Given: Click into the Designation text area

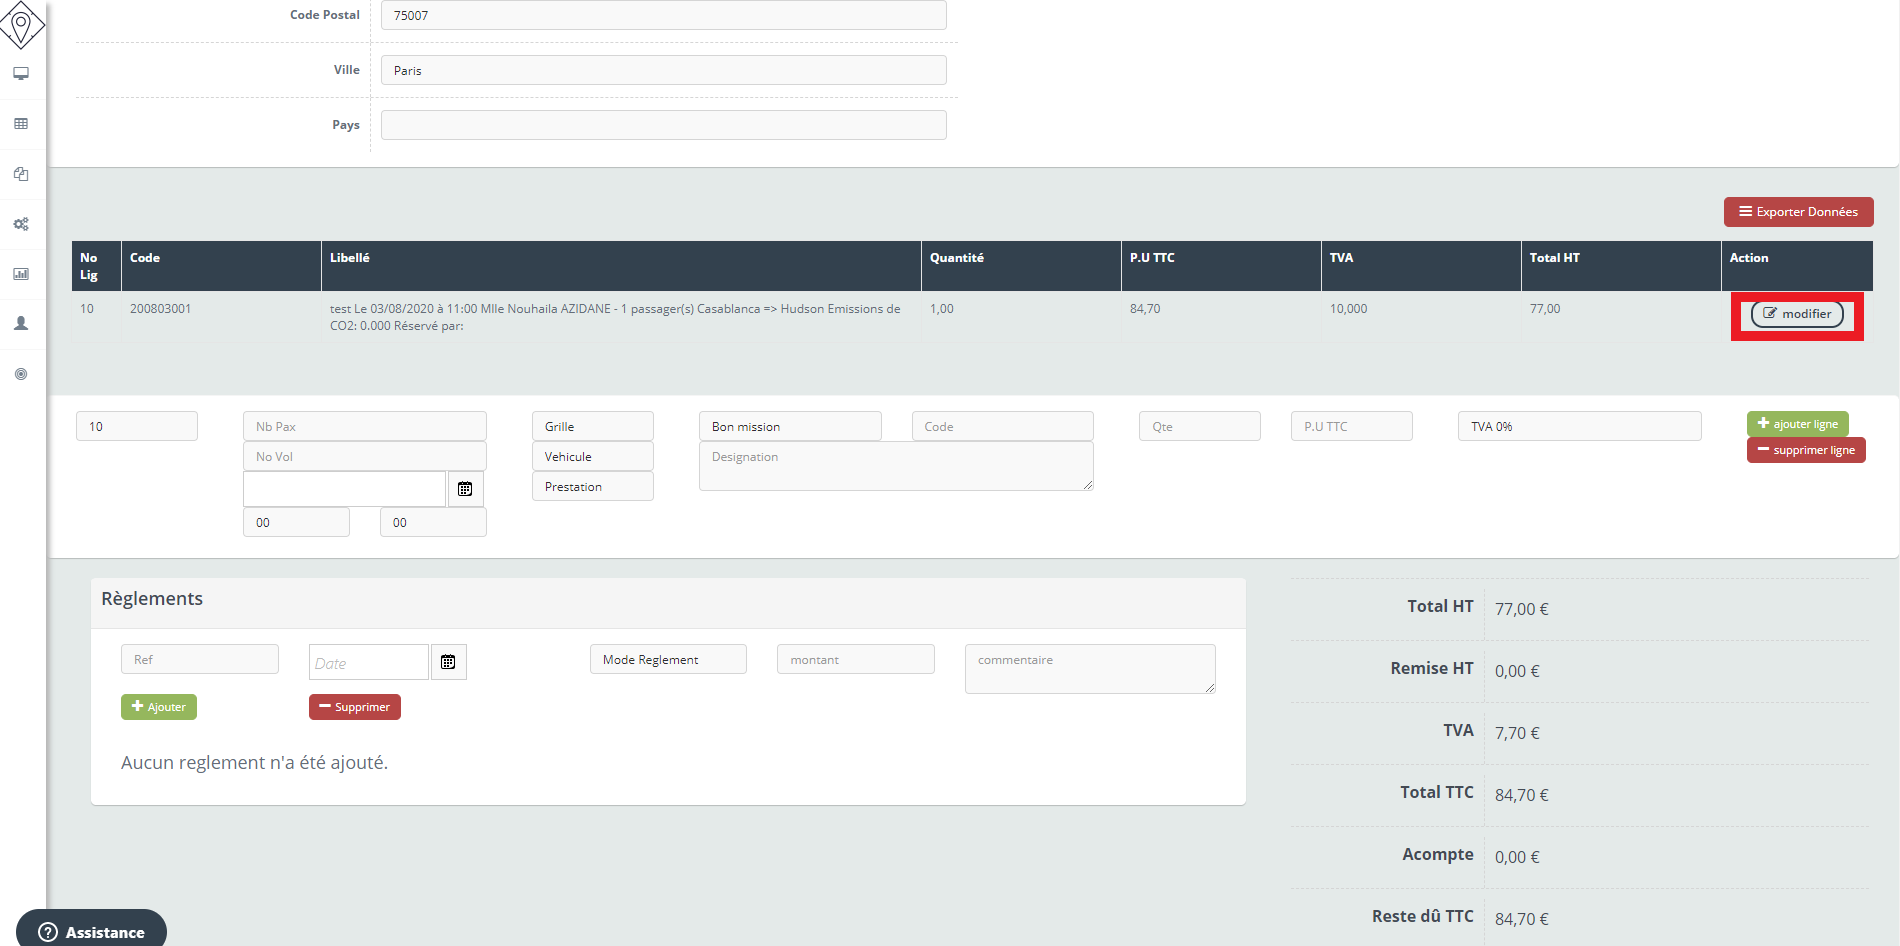Looking at the screenshot, I should (x=895, y=466).
